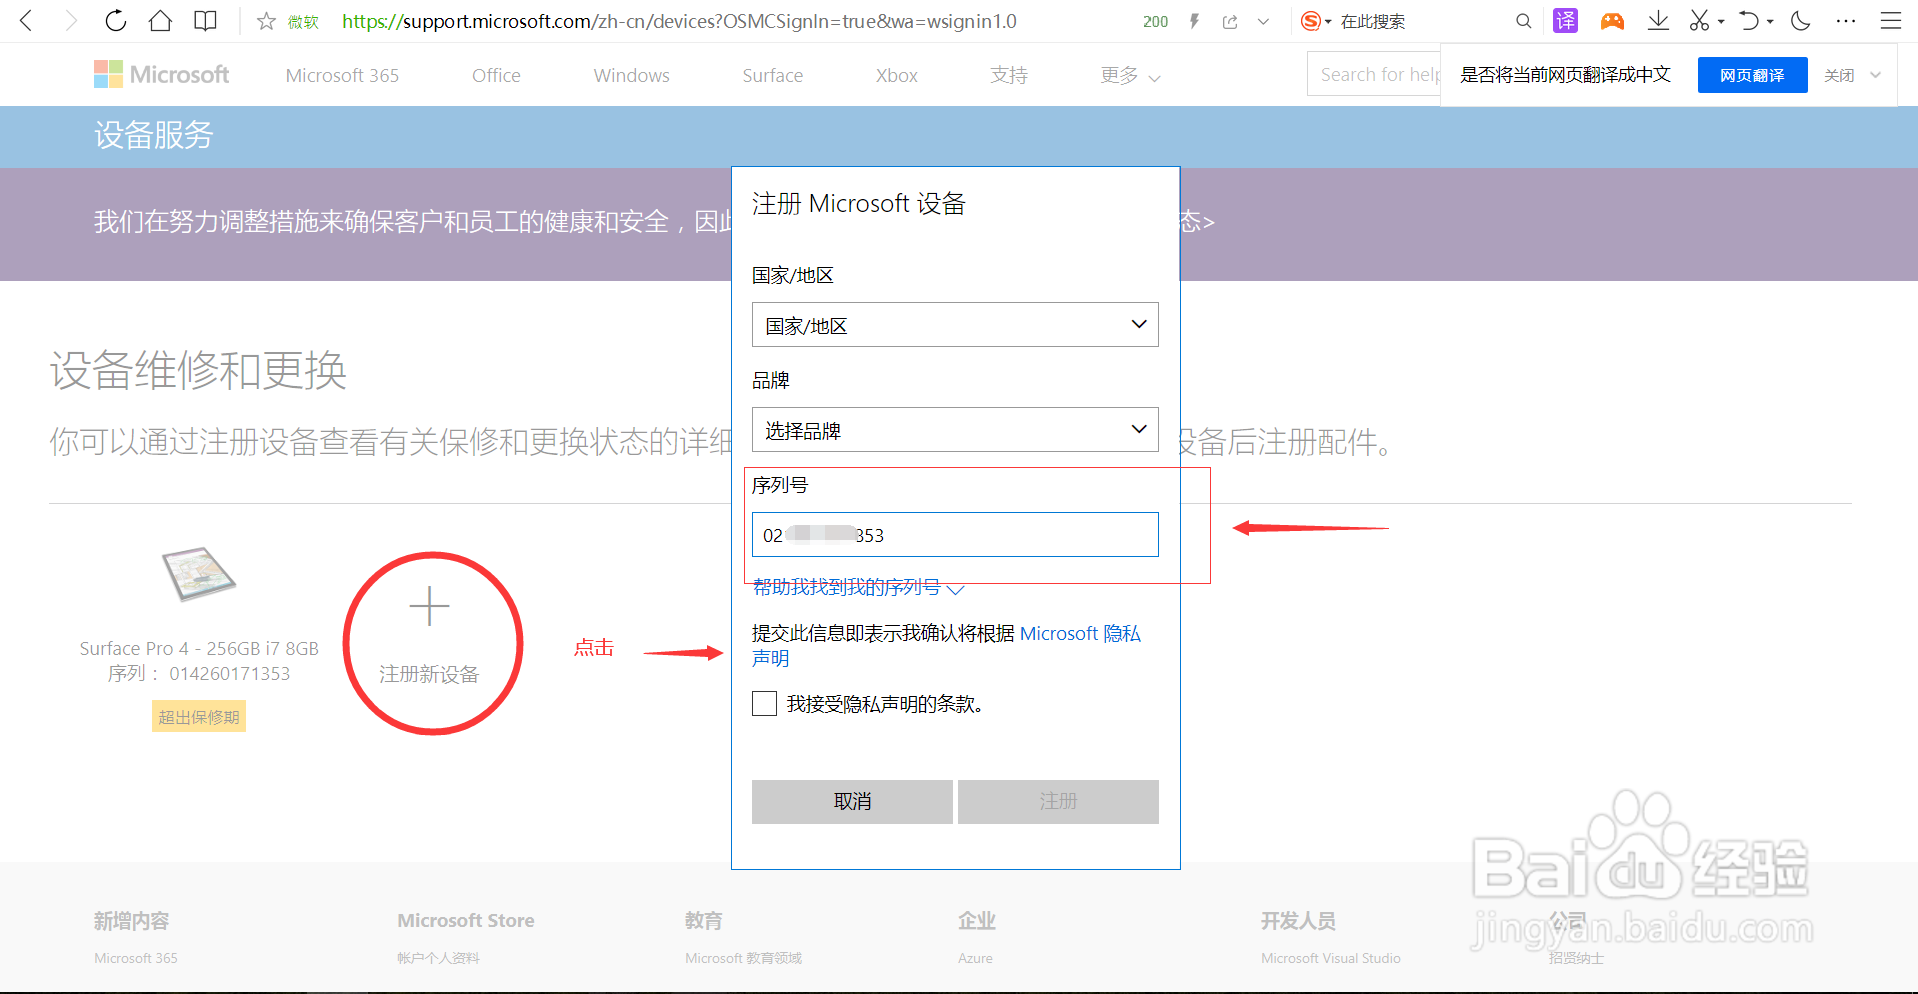This screenshot has height=994, width=1918.
Task: Toggle night mode moon icon
Action: tap(1801, 21)
